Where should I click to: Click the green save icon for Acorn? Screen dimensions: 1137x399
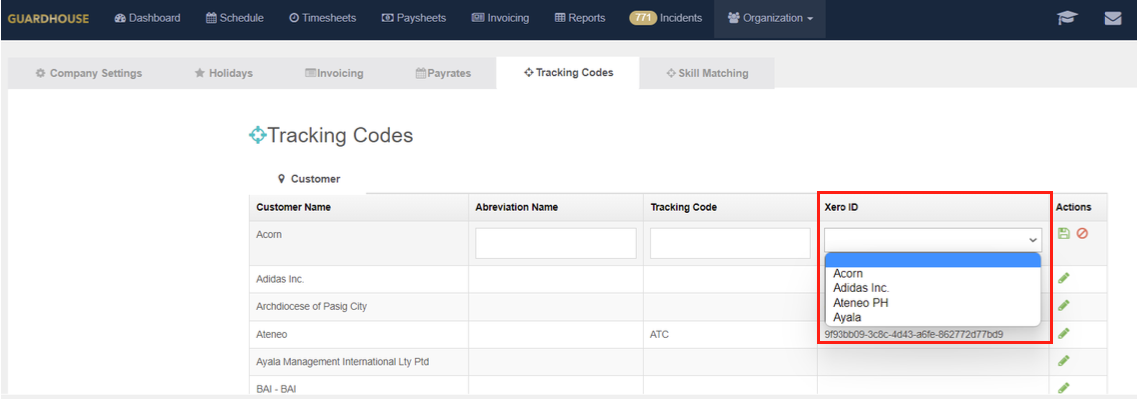click(1064, 234)
